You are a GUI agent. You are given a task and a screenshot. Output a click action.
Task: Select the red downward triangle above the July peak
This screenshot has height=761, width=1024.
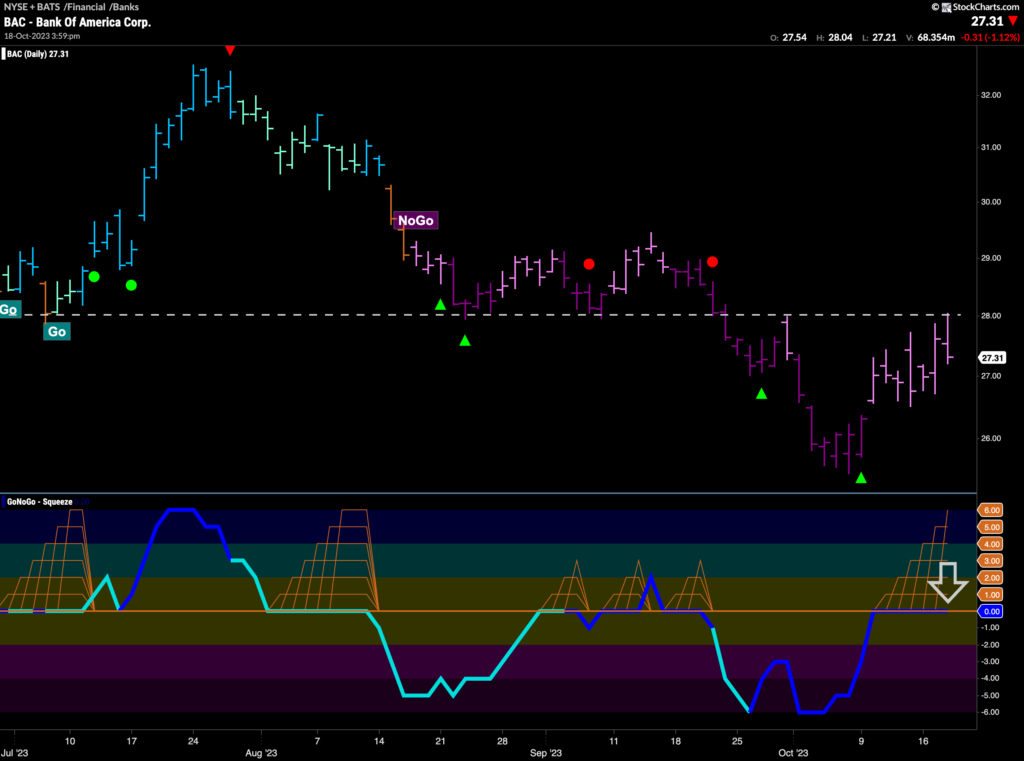point(230,48)
